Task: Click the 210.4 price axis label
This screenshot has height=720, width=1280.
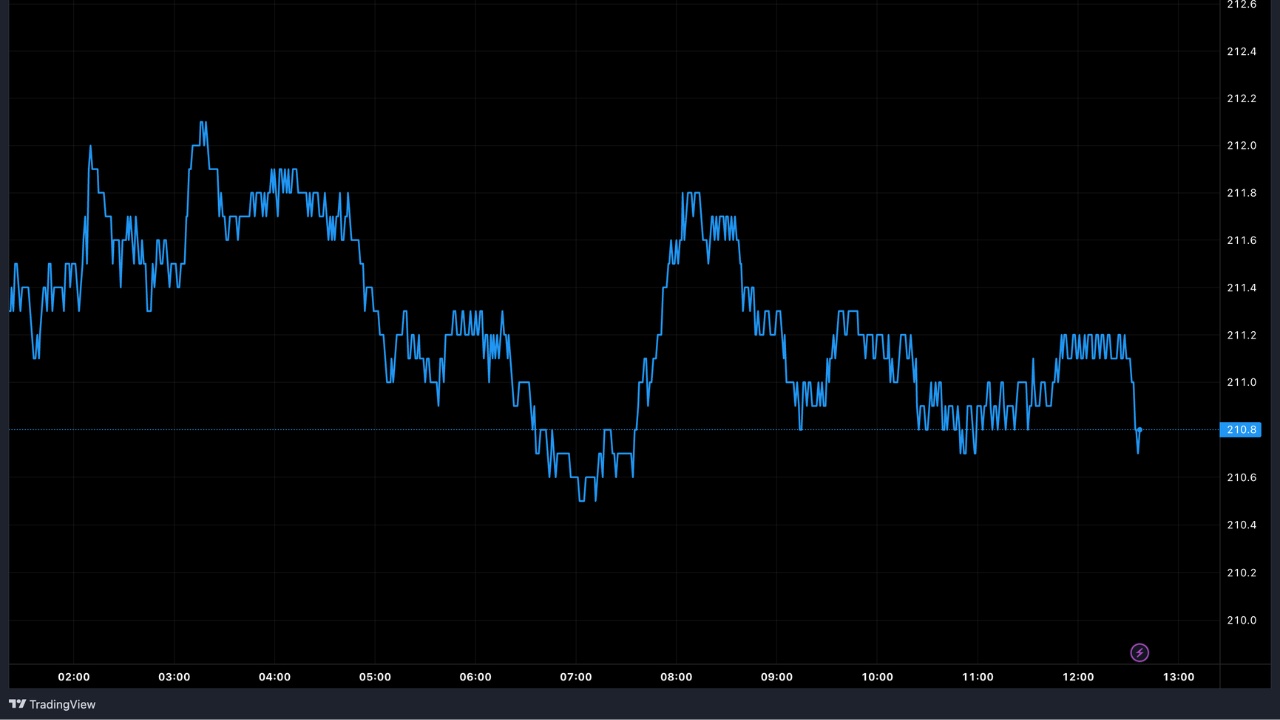Action: pos(1241,525)
